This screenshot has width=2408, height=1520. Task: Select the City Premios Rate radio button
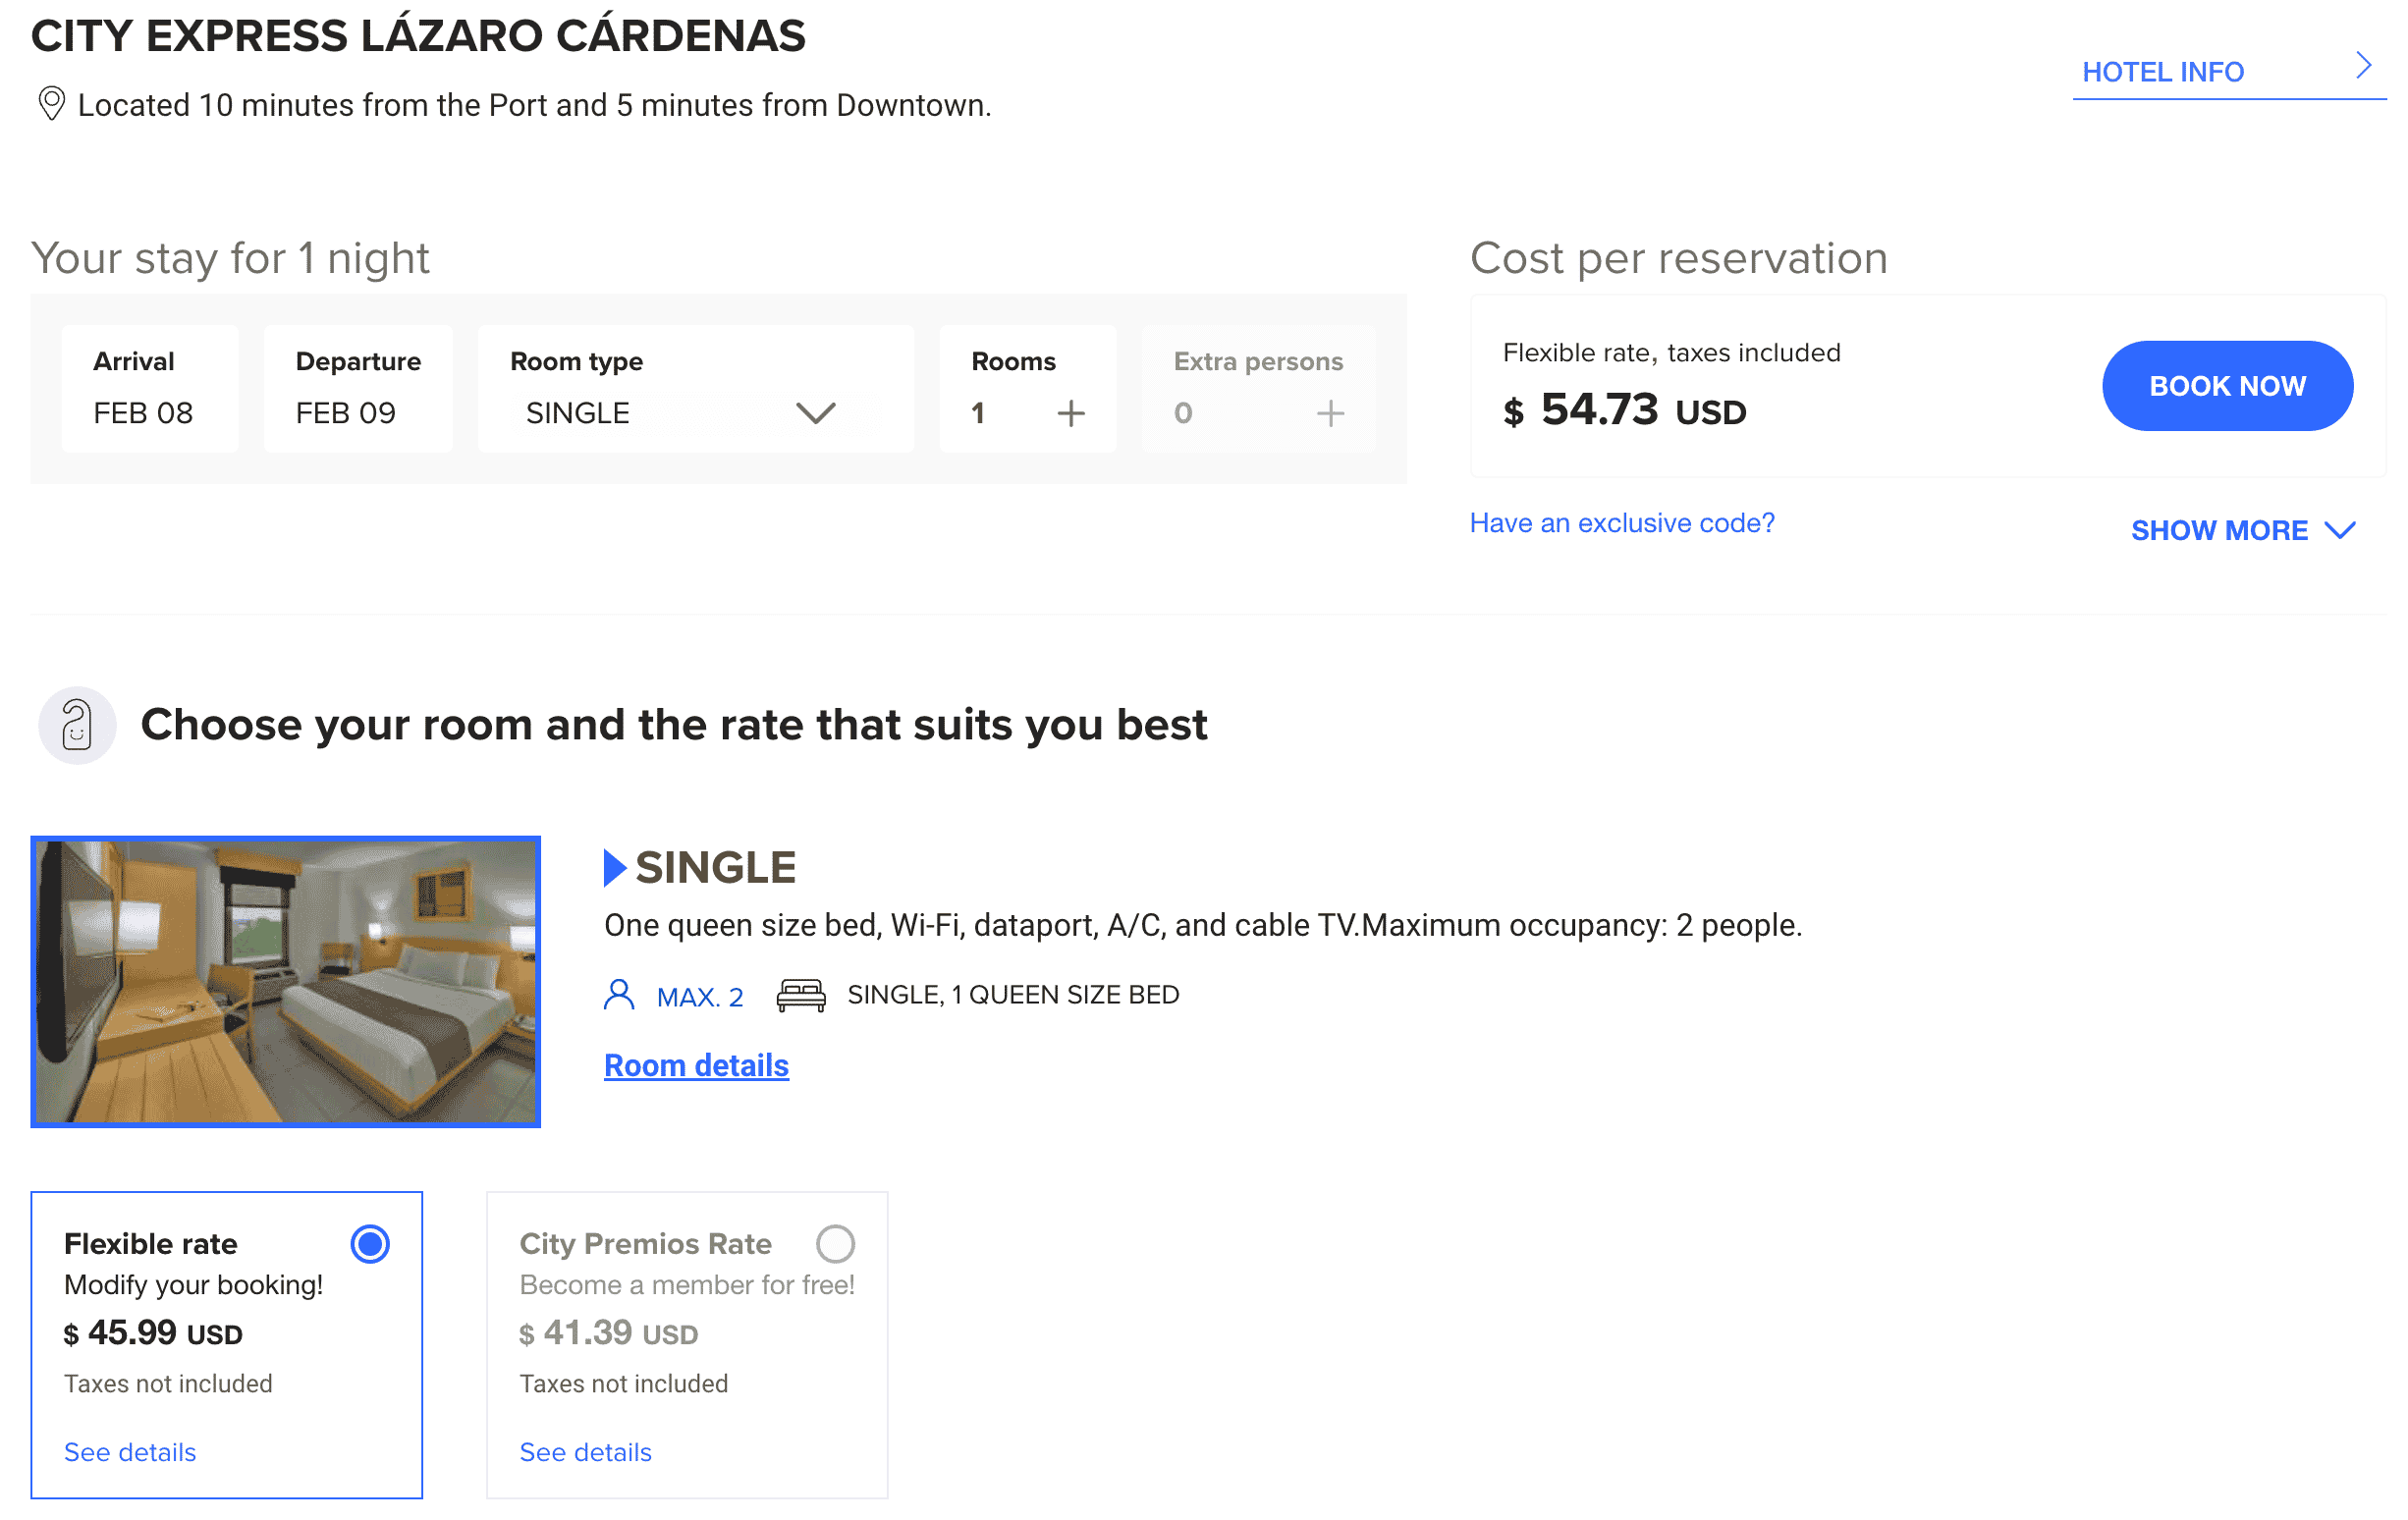[x=835, y=1244]
